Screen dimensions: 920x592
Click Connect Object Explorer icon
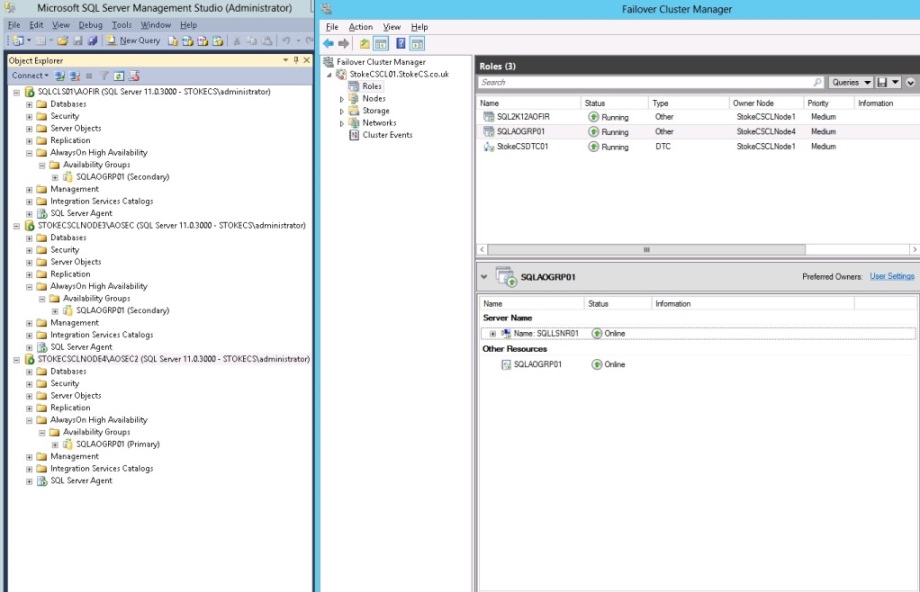click(x=60, y=76)
